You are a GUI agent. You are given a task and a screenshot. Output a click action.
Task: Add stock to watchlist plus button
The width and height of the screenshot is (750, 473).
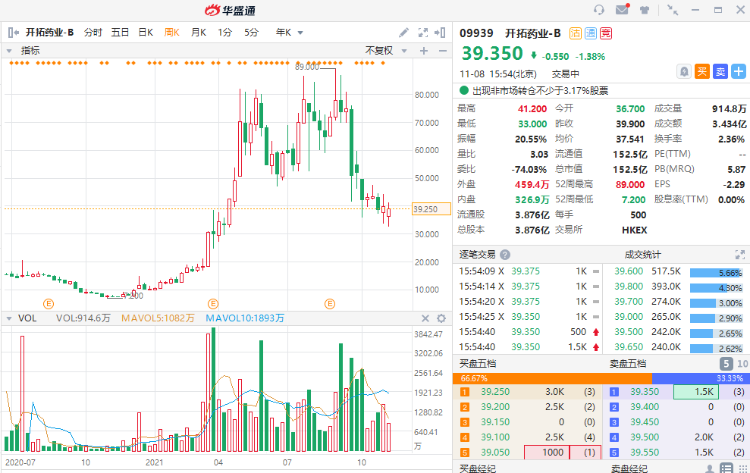(739, 72)
